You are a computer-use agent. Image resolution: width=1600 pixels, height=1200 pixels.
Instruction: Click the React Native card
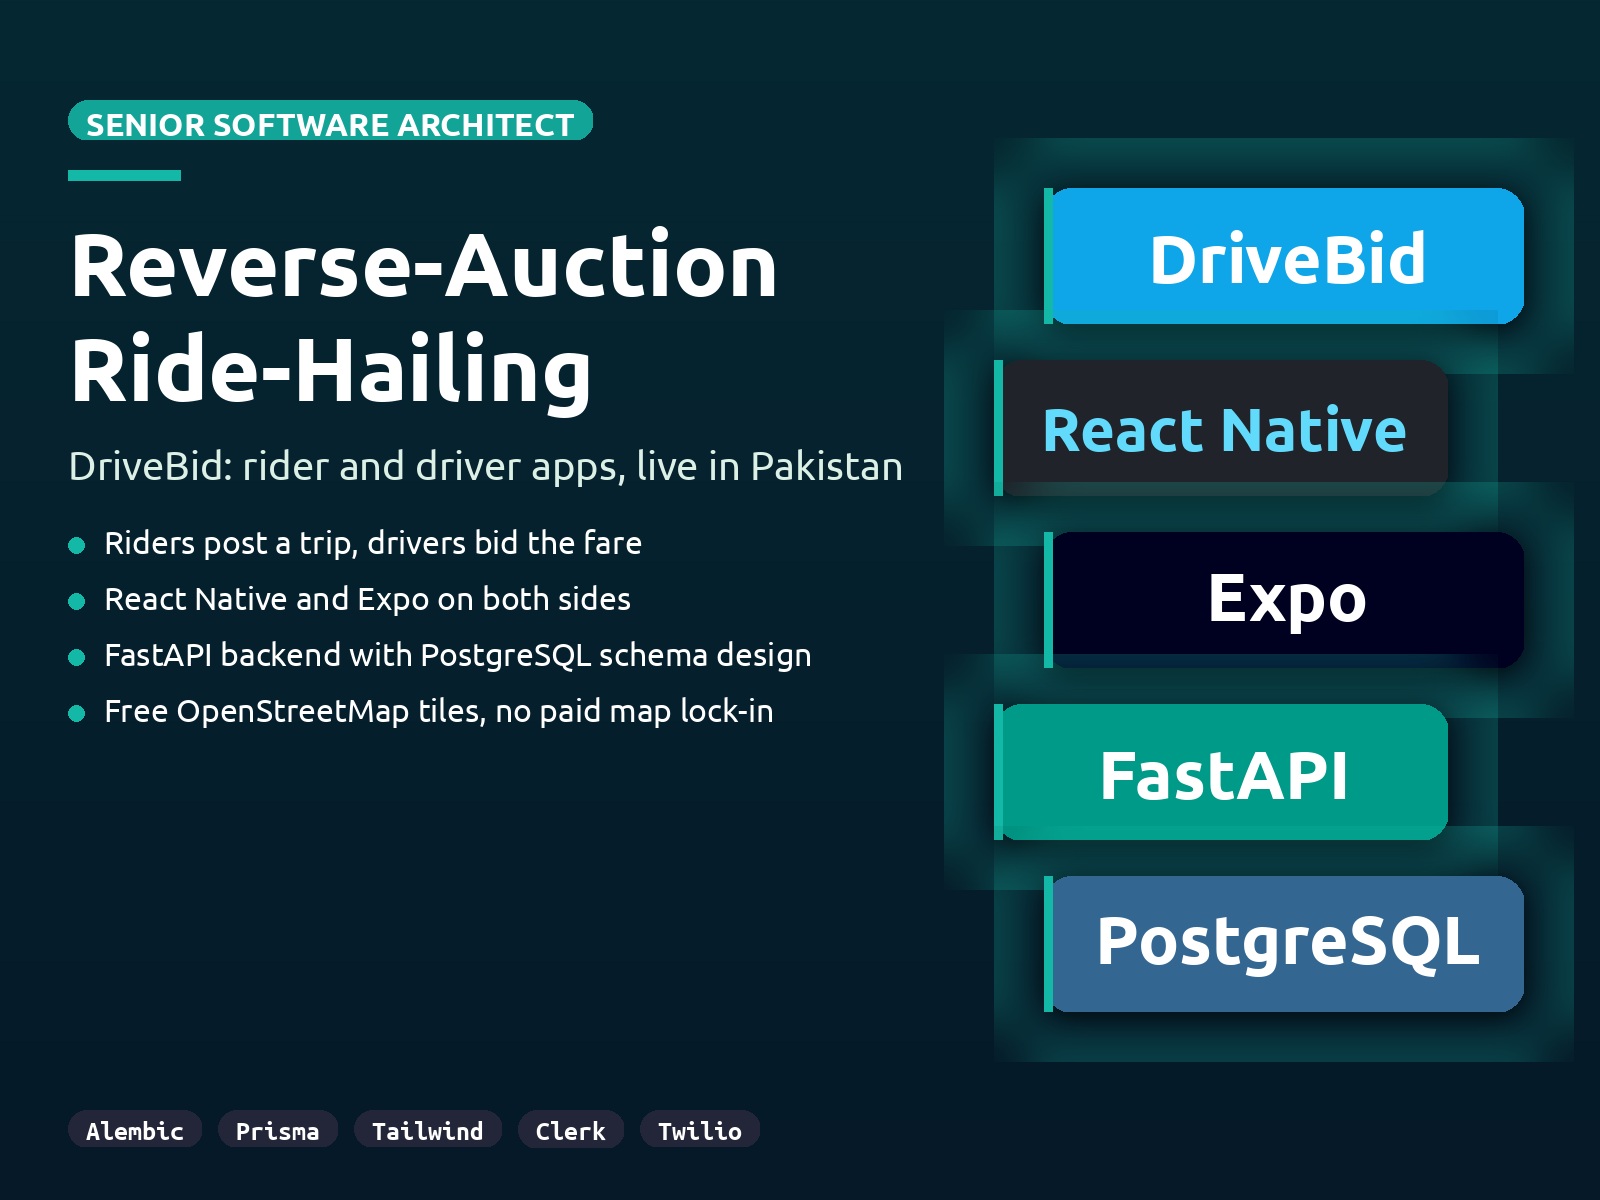tap(1224, 430)
